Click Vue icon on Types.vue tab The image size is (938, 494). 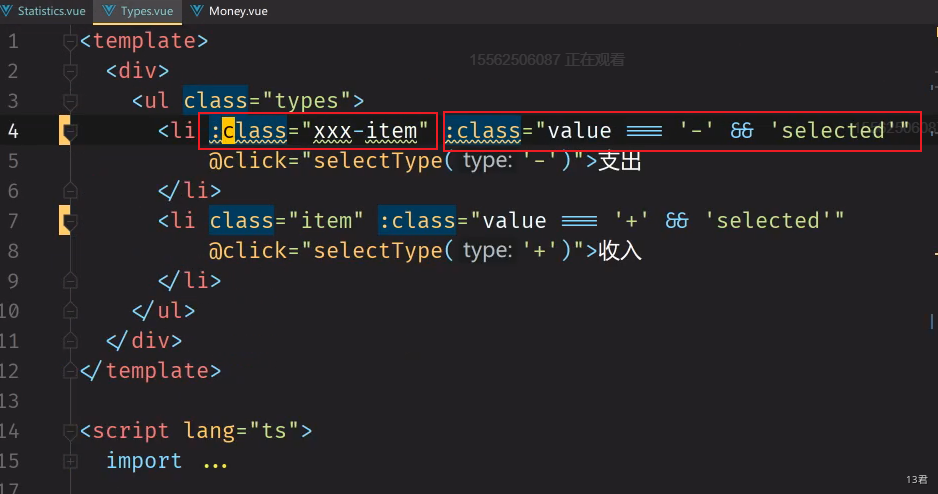point(109,11)
